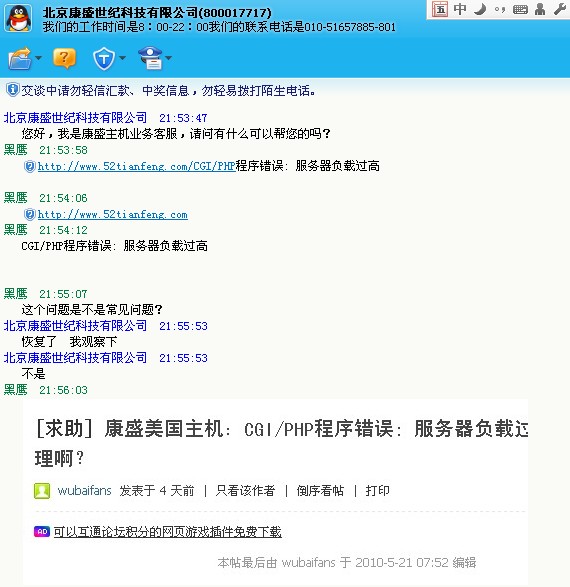Click the IME user account icon
Screen dimensions: 570x587
click(x=540, y=9)
